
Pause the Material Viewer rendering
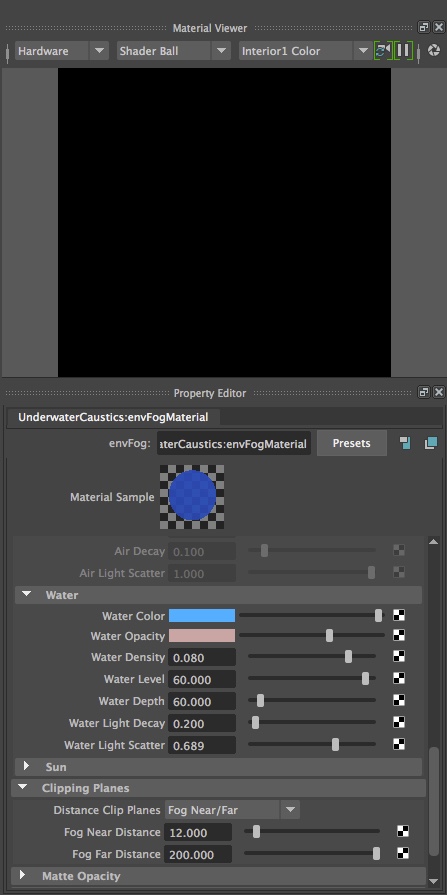click(402, 50)
